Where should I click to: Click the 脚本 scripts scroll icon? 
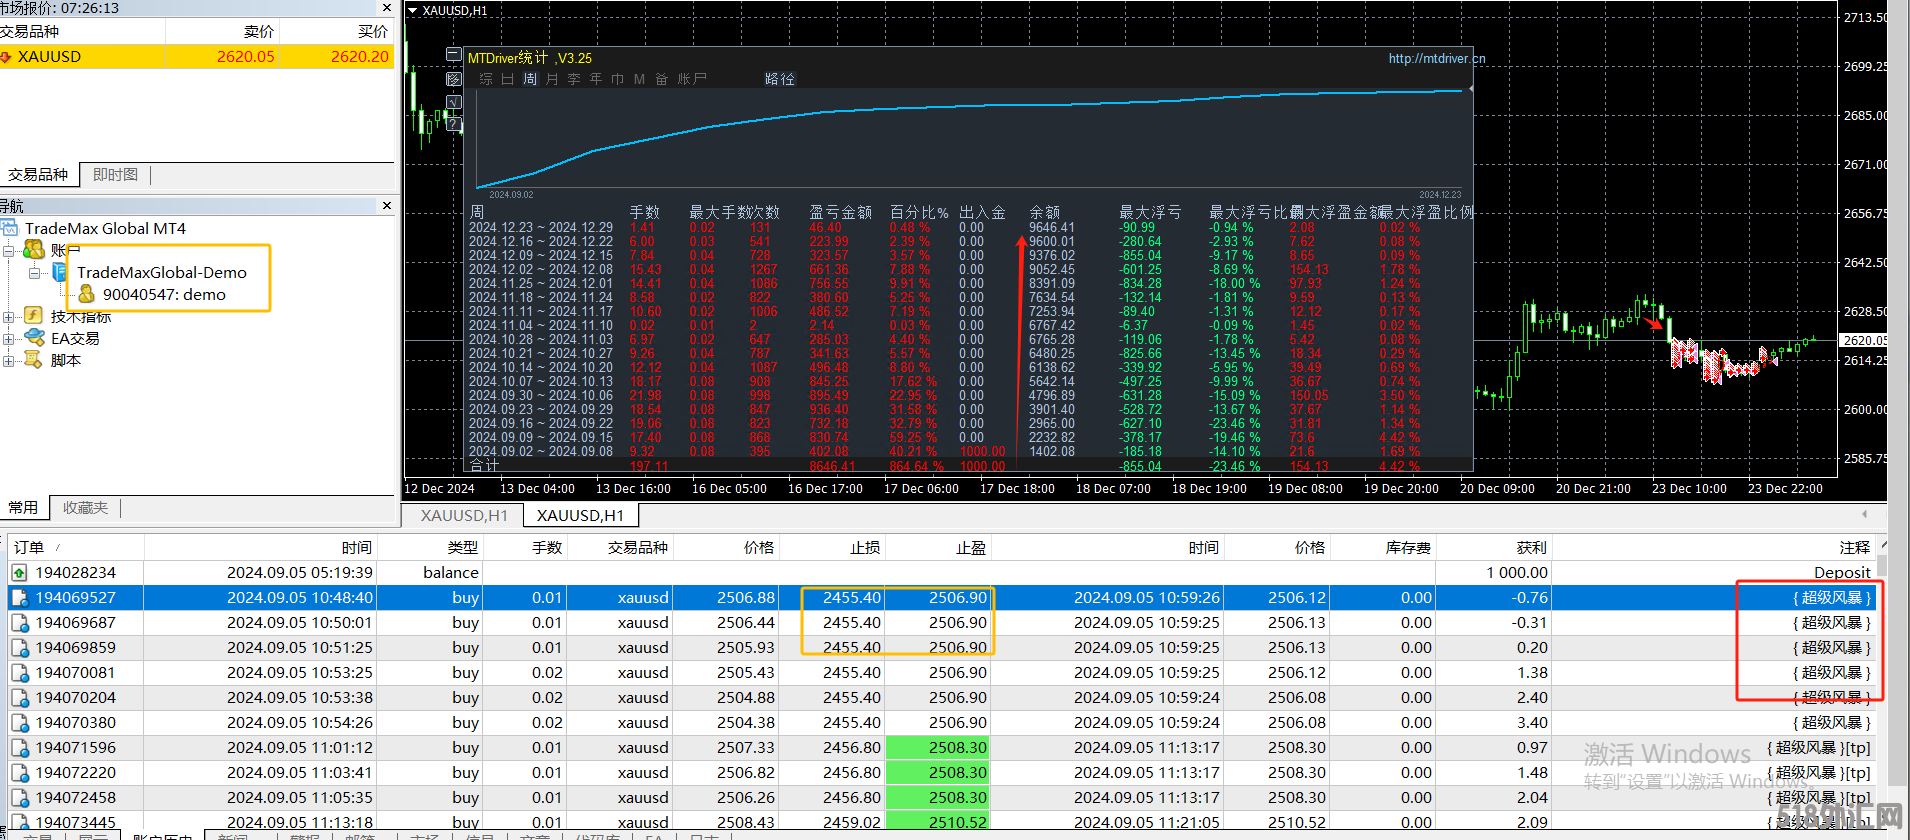[x=33, y=360]
